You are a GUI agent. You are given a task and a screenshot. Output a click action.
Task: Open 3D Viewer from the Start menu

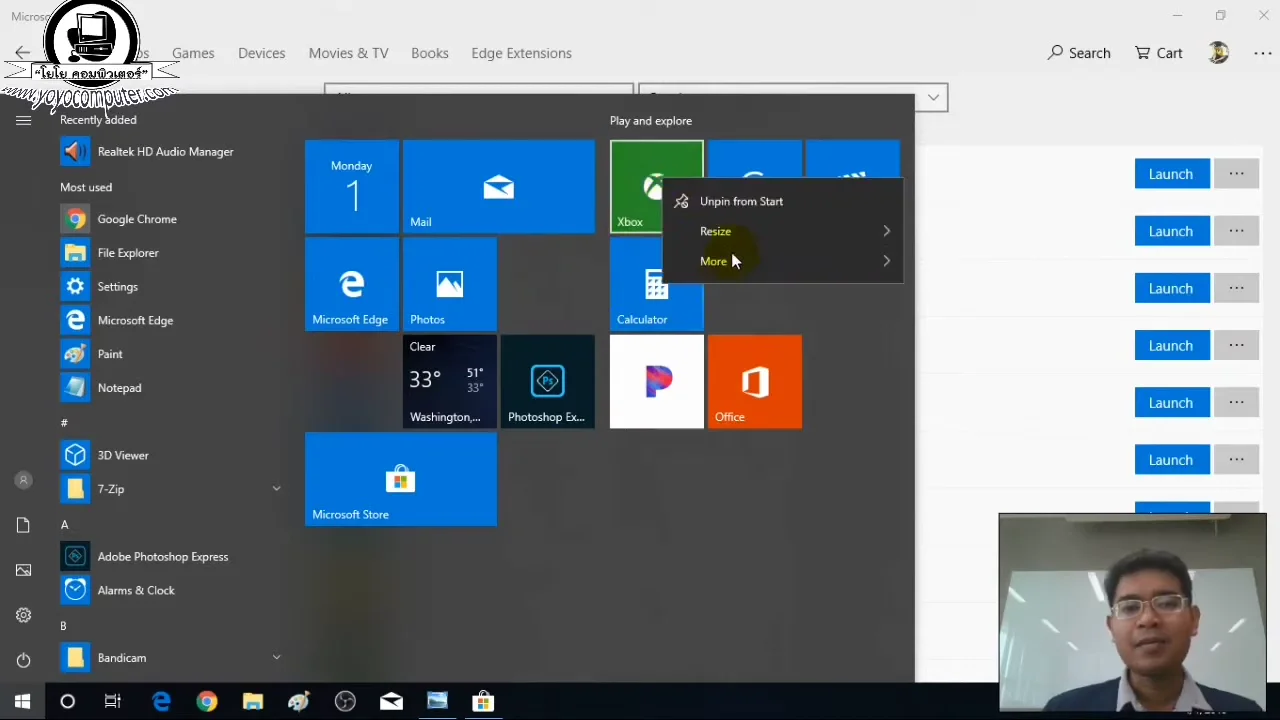[122, 455]
